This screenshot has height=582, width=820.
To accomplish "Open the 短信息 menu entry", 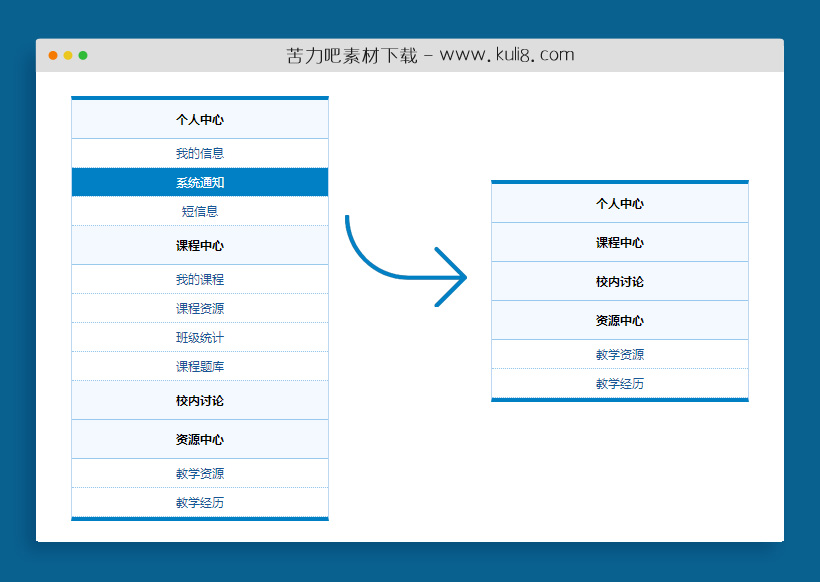I will tap(200, 211).
